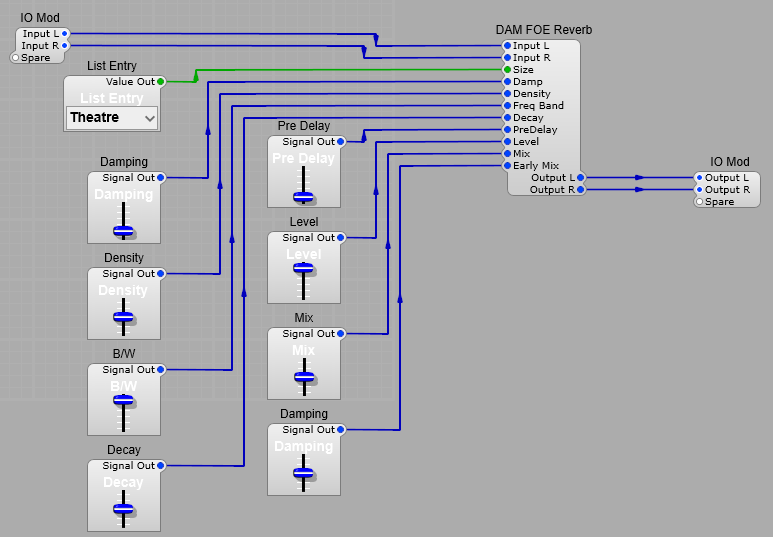
Task: Click the B/W slider handle
Action: coord(124,399)
